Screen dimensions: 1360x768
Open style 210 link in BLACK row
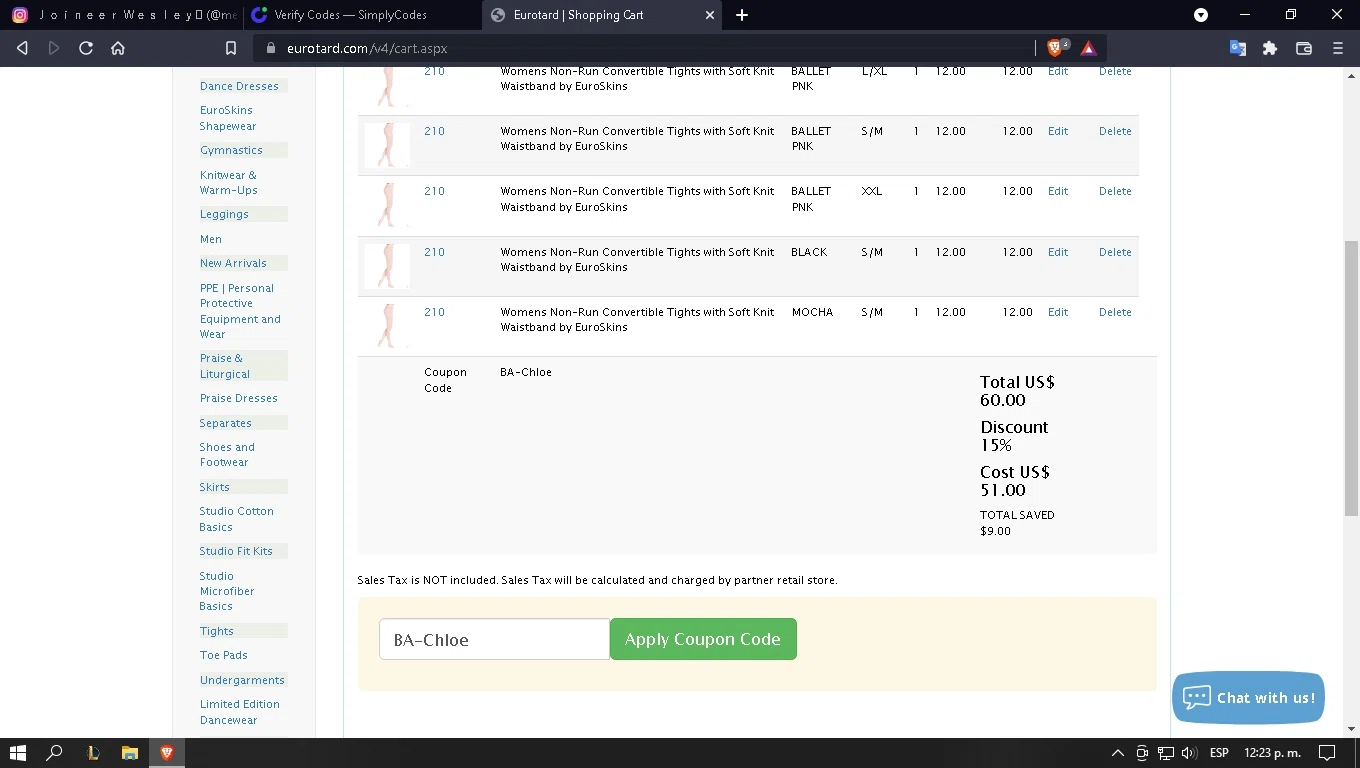point(434,252)
